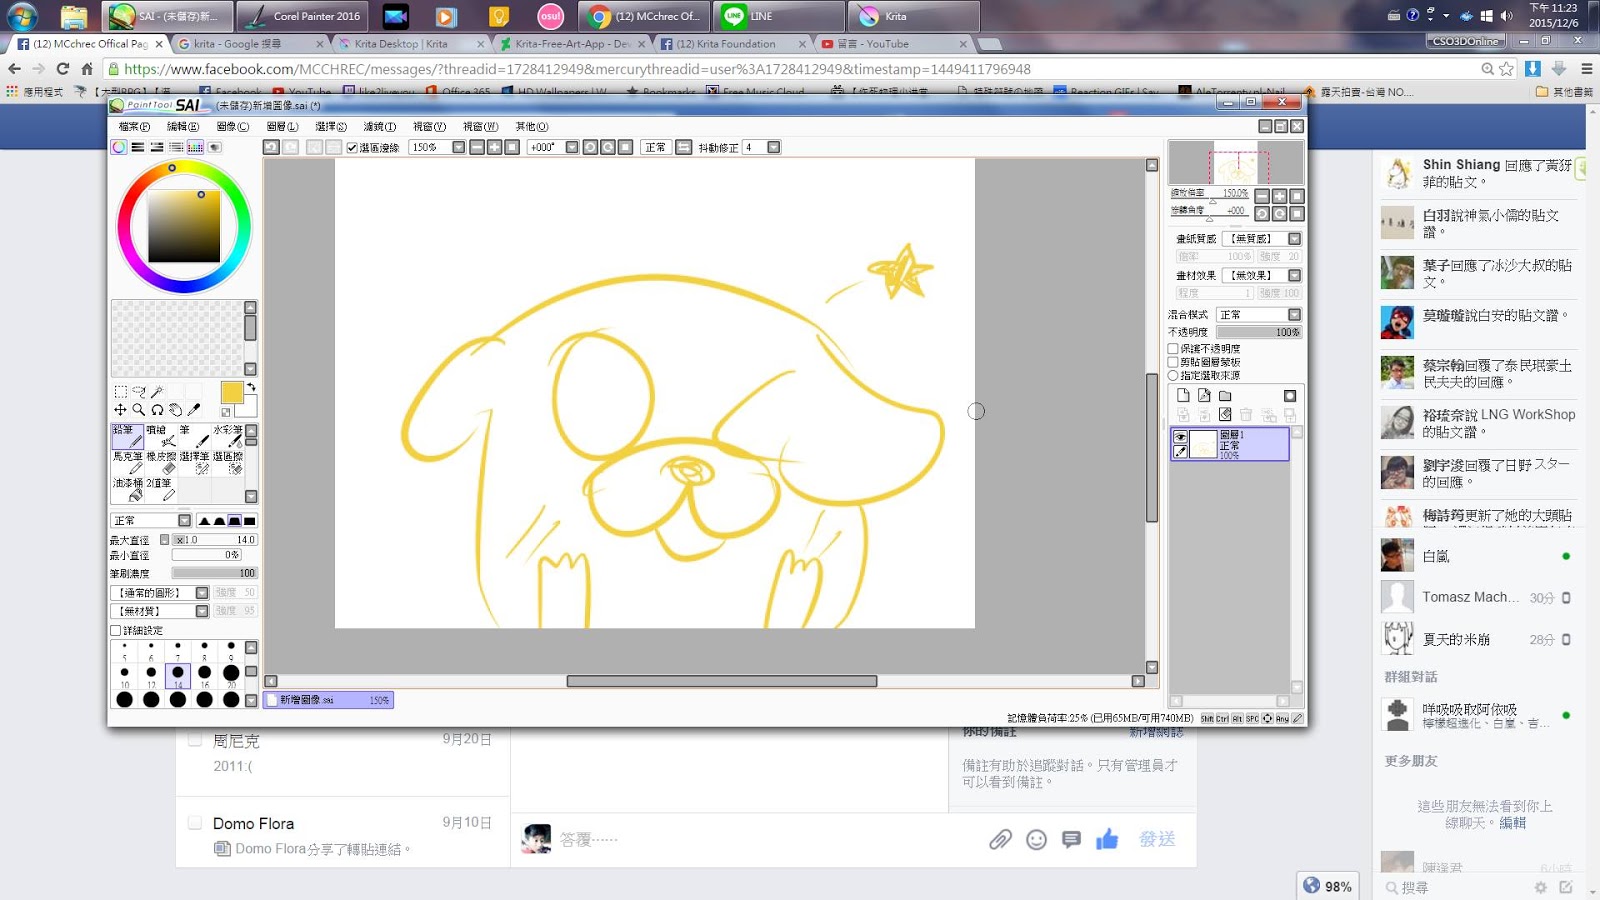
Task: Open the 畫材效果 effect dropdown
Action: coord(1294,275)
